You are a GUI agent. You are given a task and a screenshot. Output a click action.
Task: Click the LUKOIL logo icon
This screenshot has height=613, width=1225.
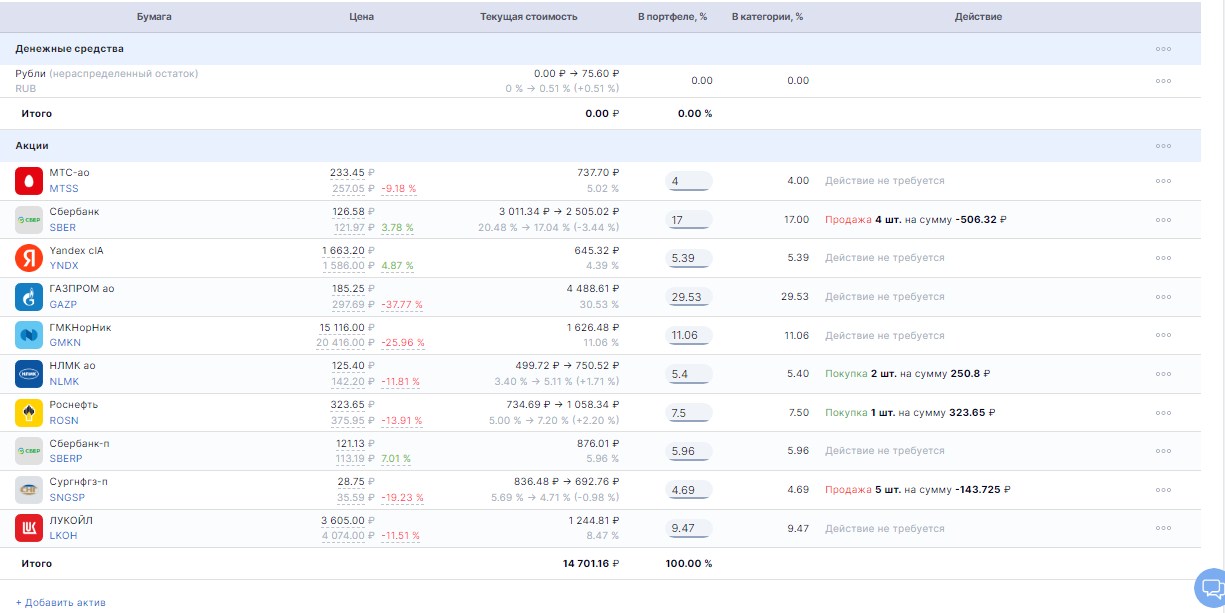(29, 528)
